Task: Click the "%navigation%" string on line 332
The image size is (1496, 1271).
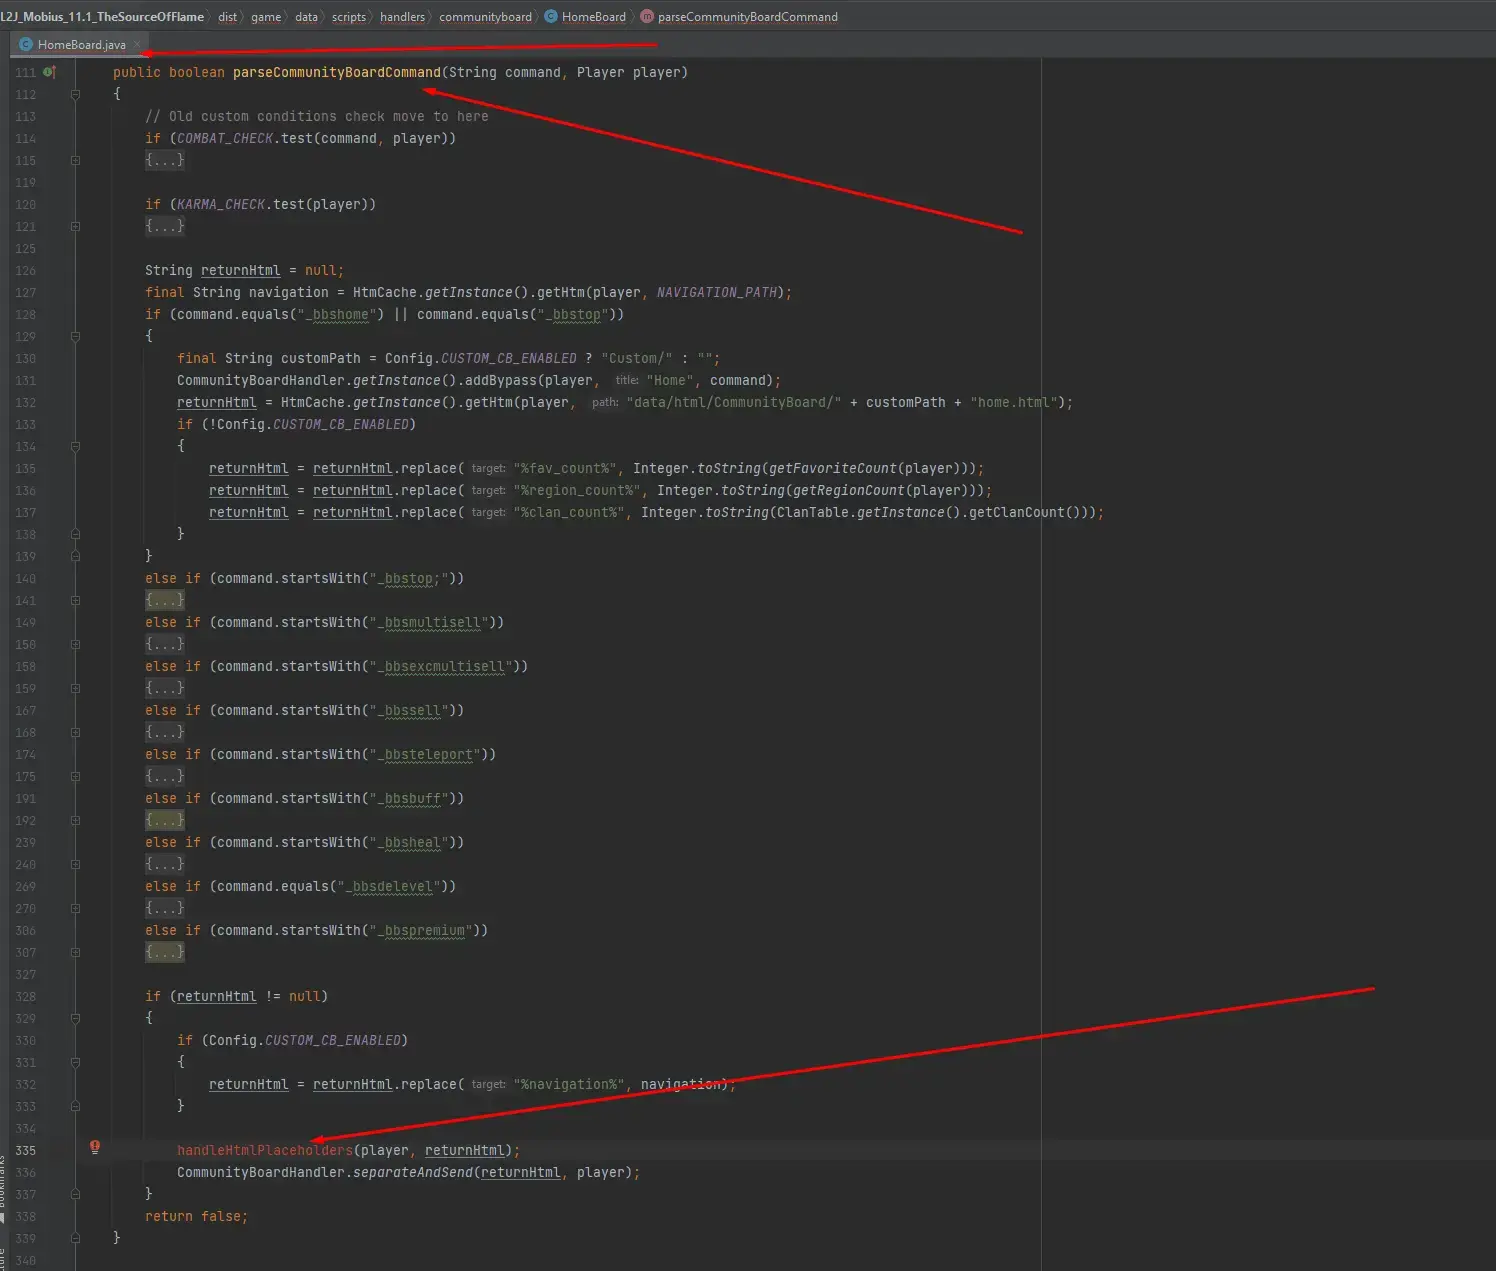Action: 569,1084
